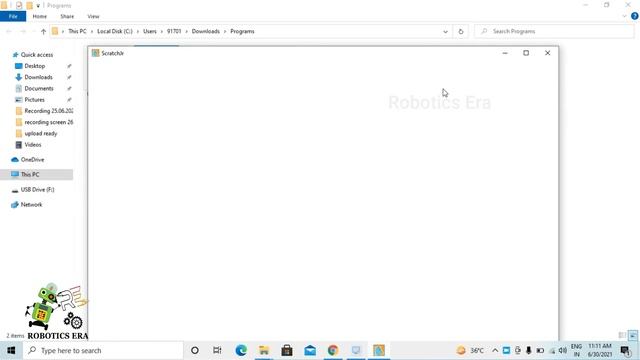Open File Explorer from the taskbar
This screenshot has width=640, height=360.
pos(264,351)
